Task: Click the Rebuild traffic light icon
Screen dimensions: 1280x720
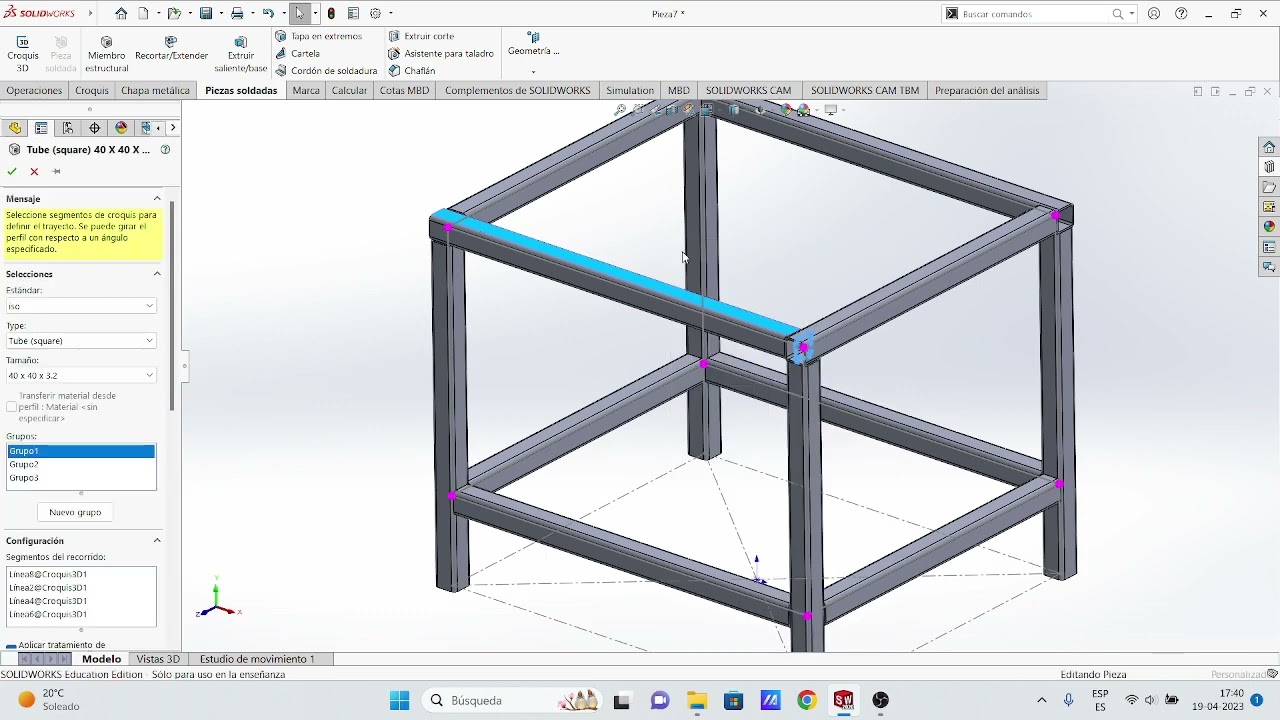Action: pyautogui.click(x=332, y=14)
